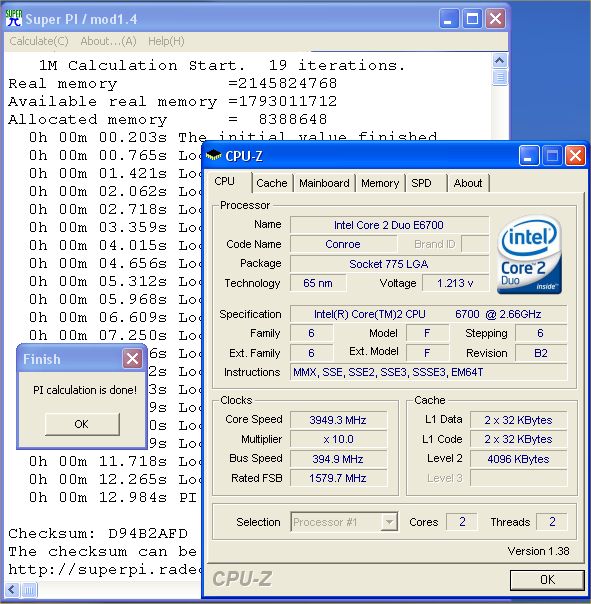Click the Name field Intel Core 2 Duo E6700
This screenshot has height=604, width=591.
pos(389,225)
